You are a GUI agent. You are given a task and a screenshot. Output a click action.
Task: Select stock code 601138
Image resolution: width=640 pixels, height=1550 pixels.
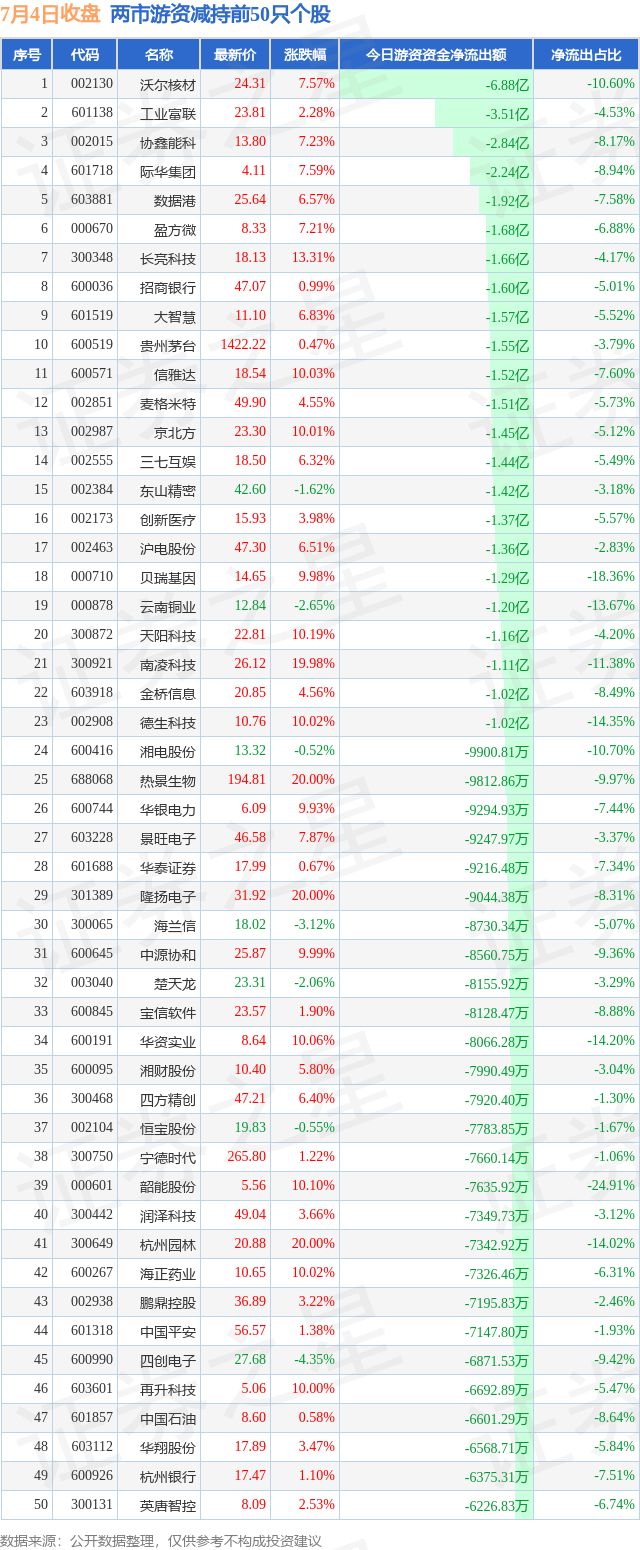91,113
